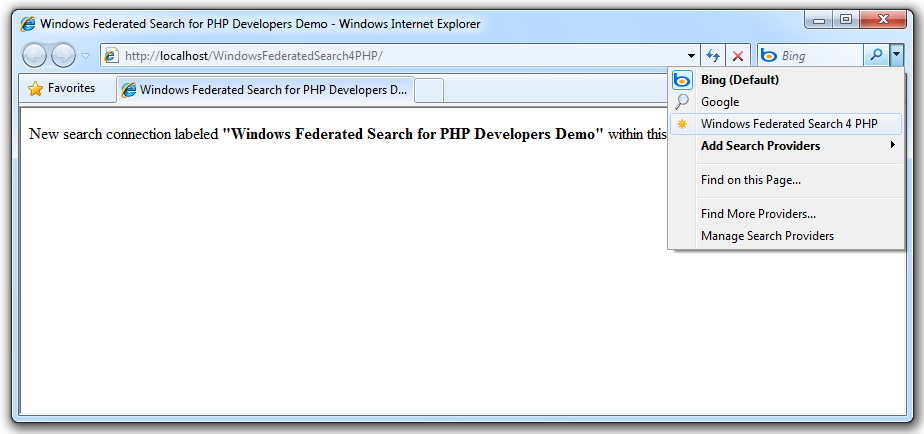The height and width of the screenshot is (434, 924).
Task: Toggle the search providers dropdown arrow
Action: pos(896,55)
